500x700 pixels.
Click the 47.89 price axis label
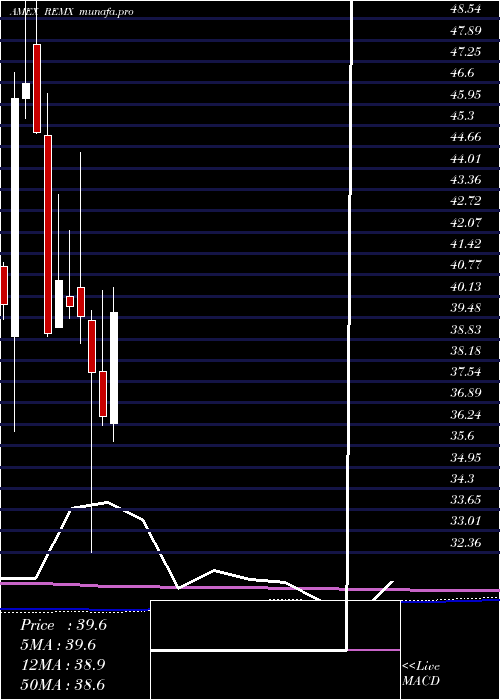click(x=466, y=31)
